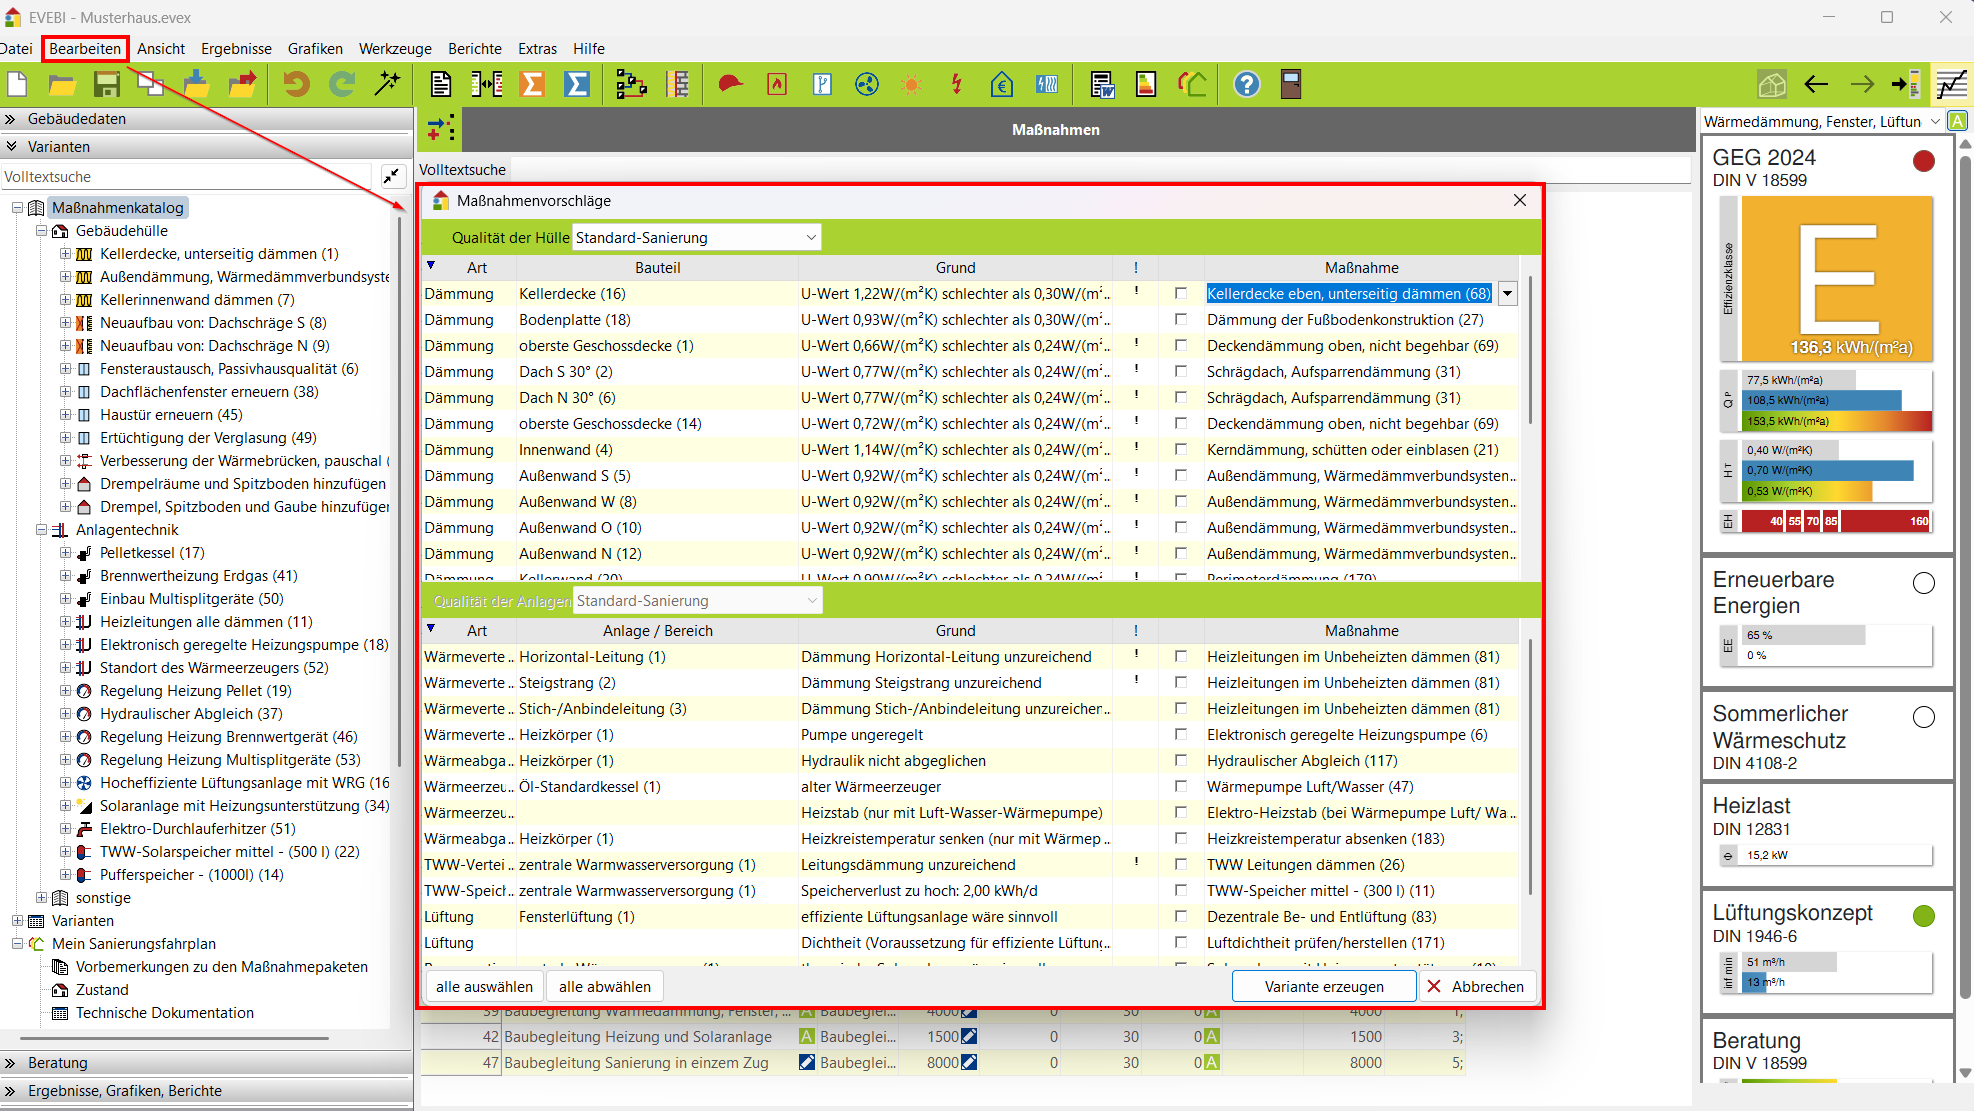1974x1111 pixels.
Task: Click the undo arrow icon
Action: [296, 85]
